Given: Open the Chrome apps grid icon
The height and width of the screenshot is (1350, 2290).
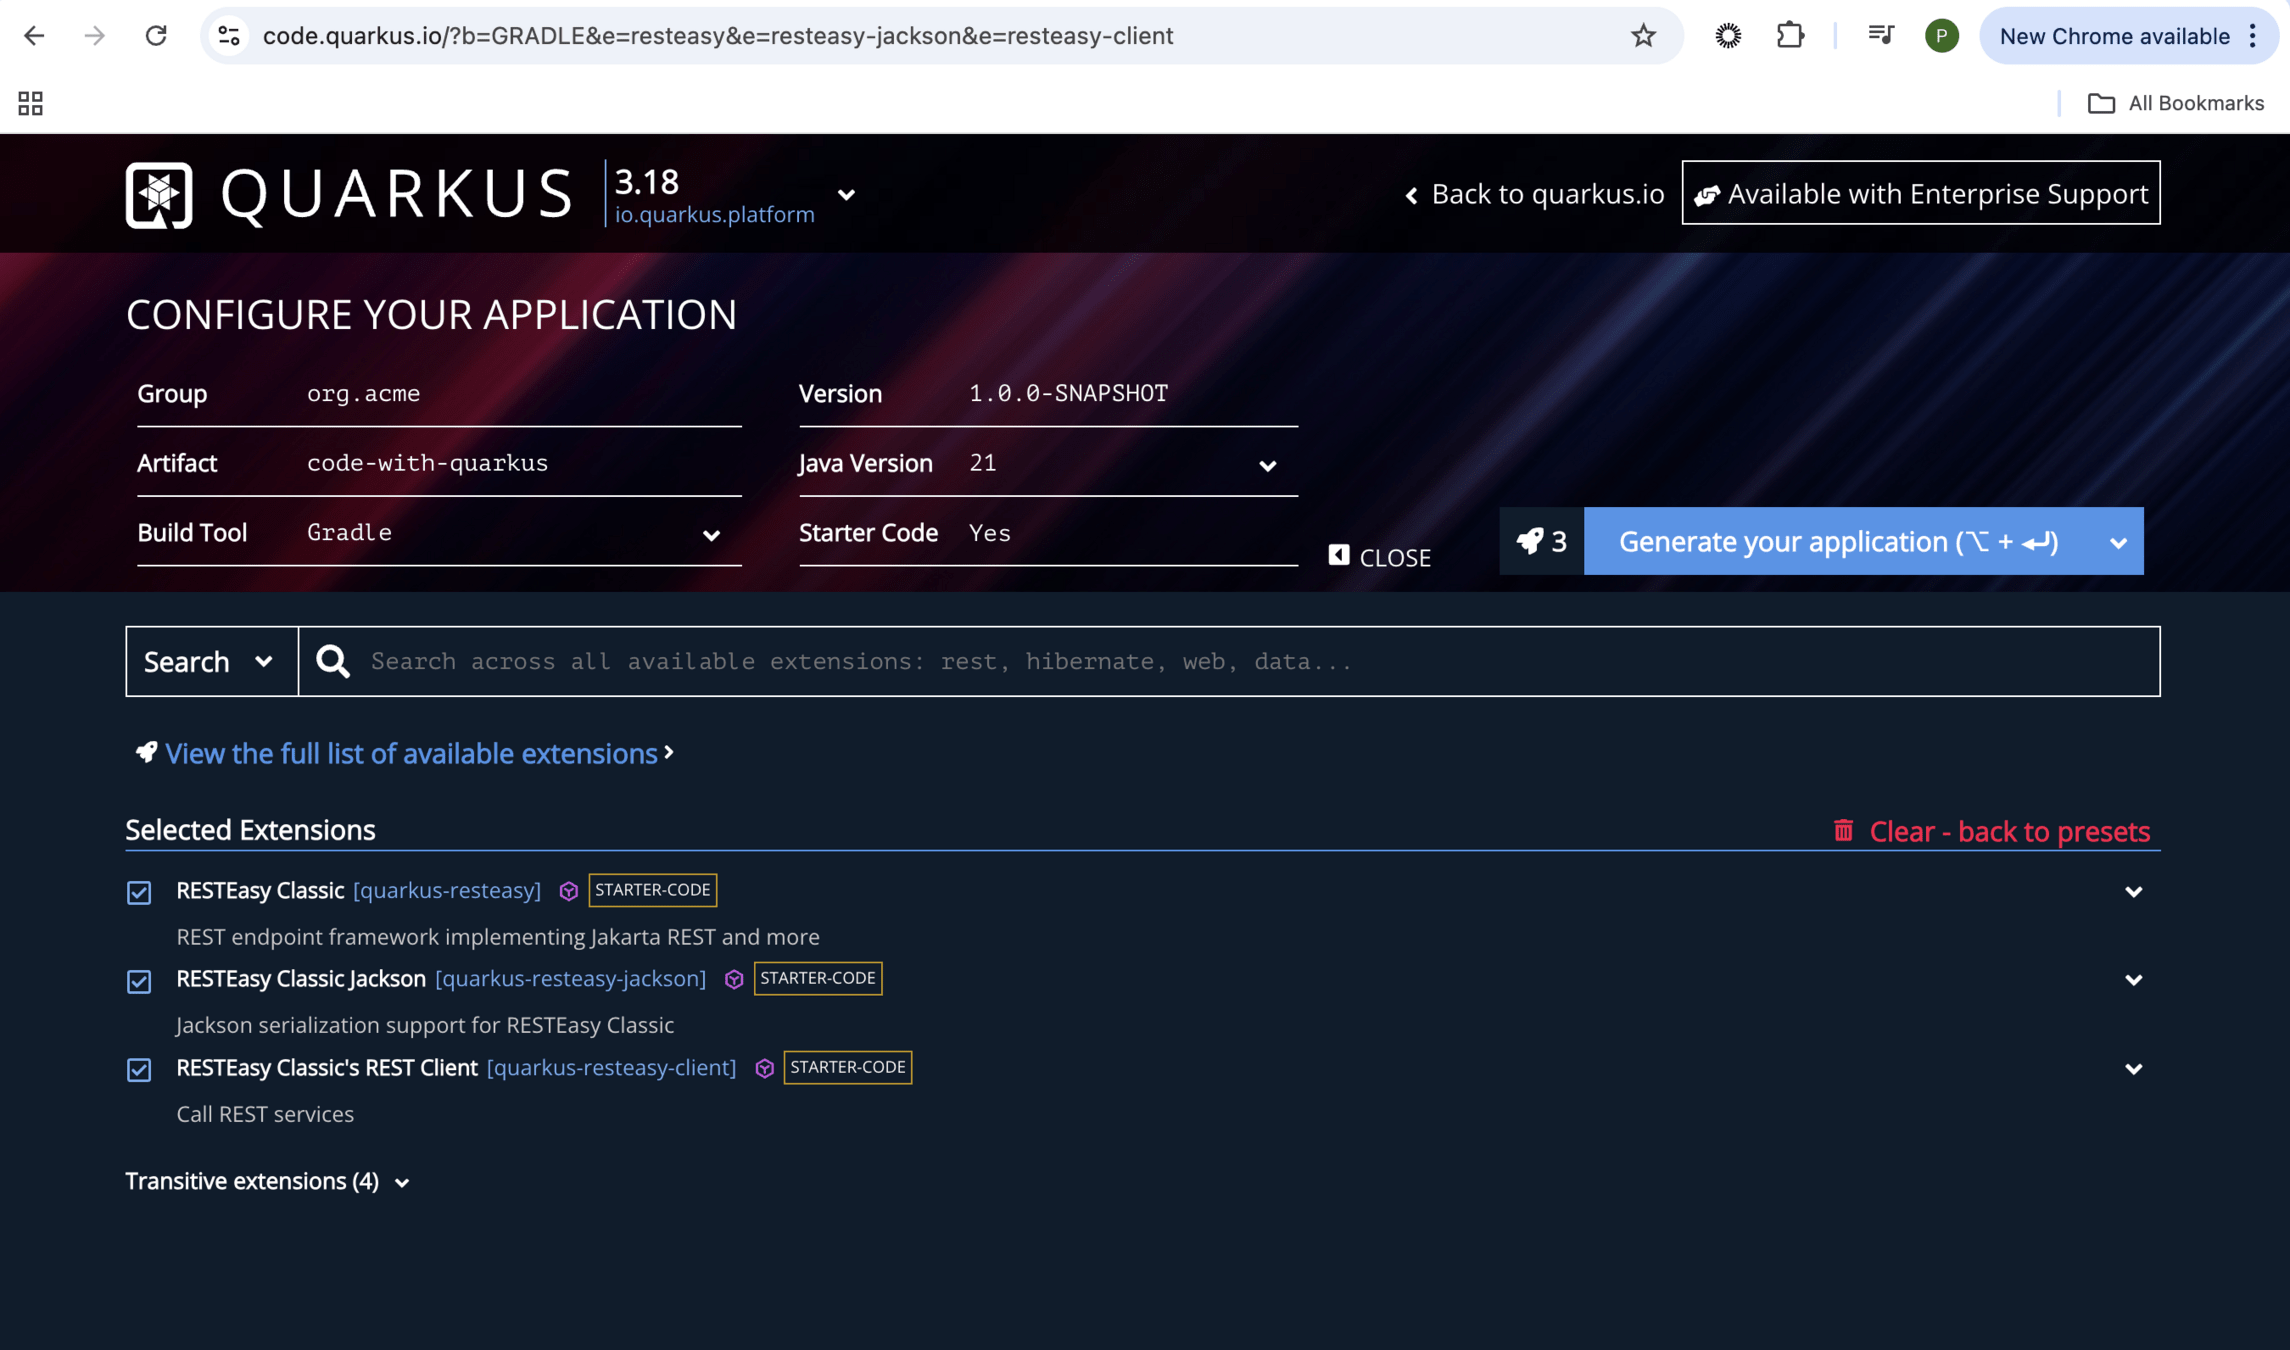Looking at the screenshot, I should (x=30, y=103).
